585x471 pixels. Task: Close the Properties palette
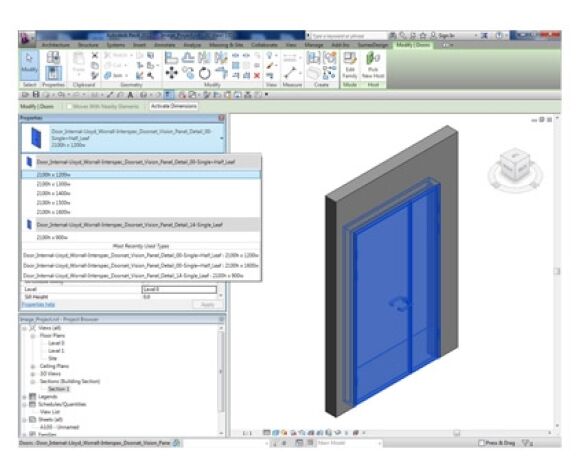point(221,118)
